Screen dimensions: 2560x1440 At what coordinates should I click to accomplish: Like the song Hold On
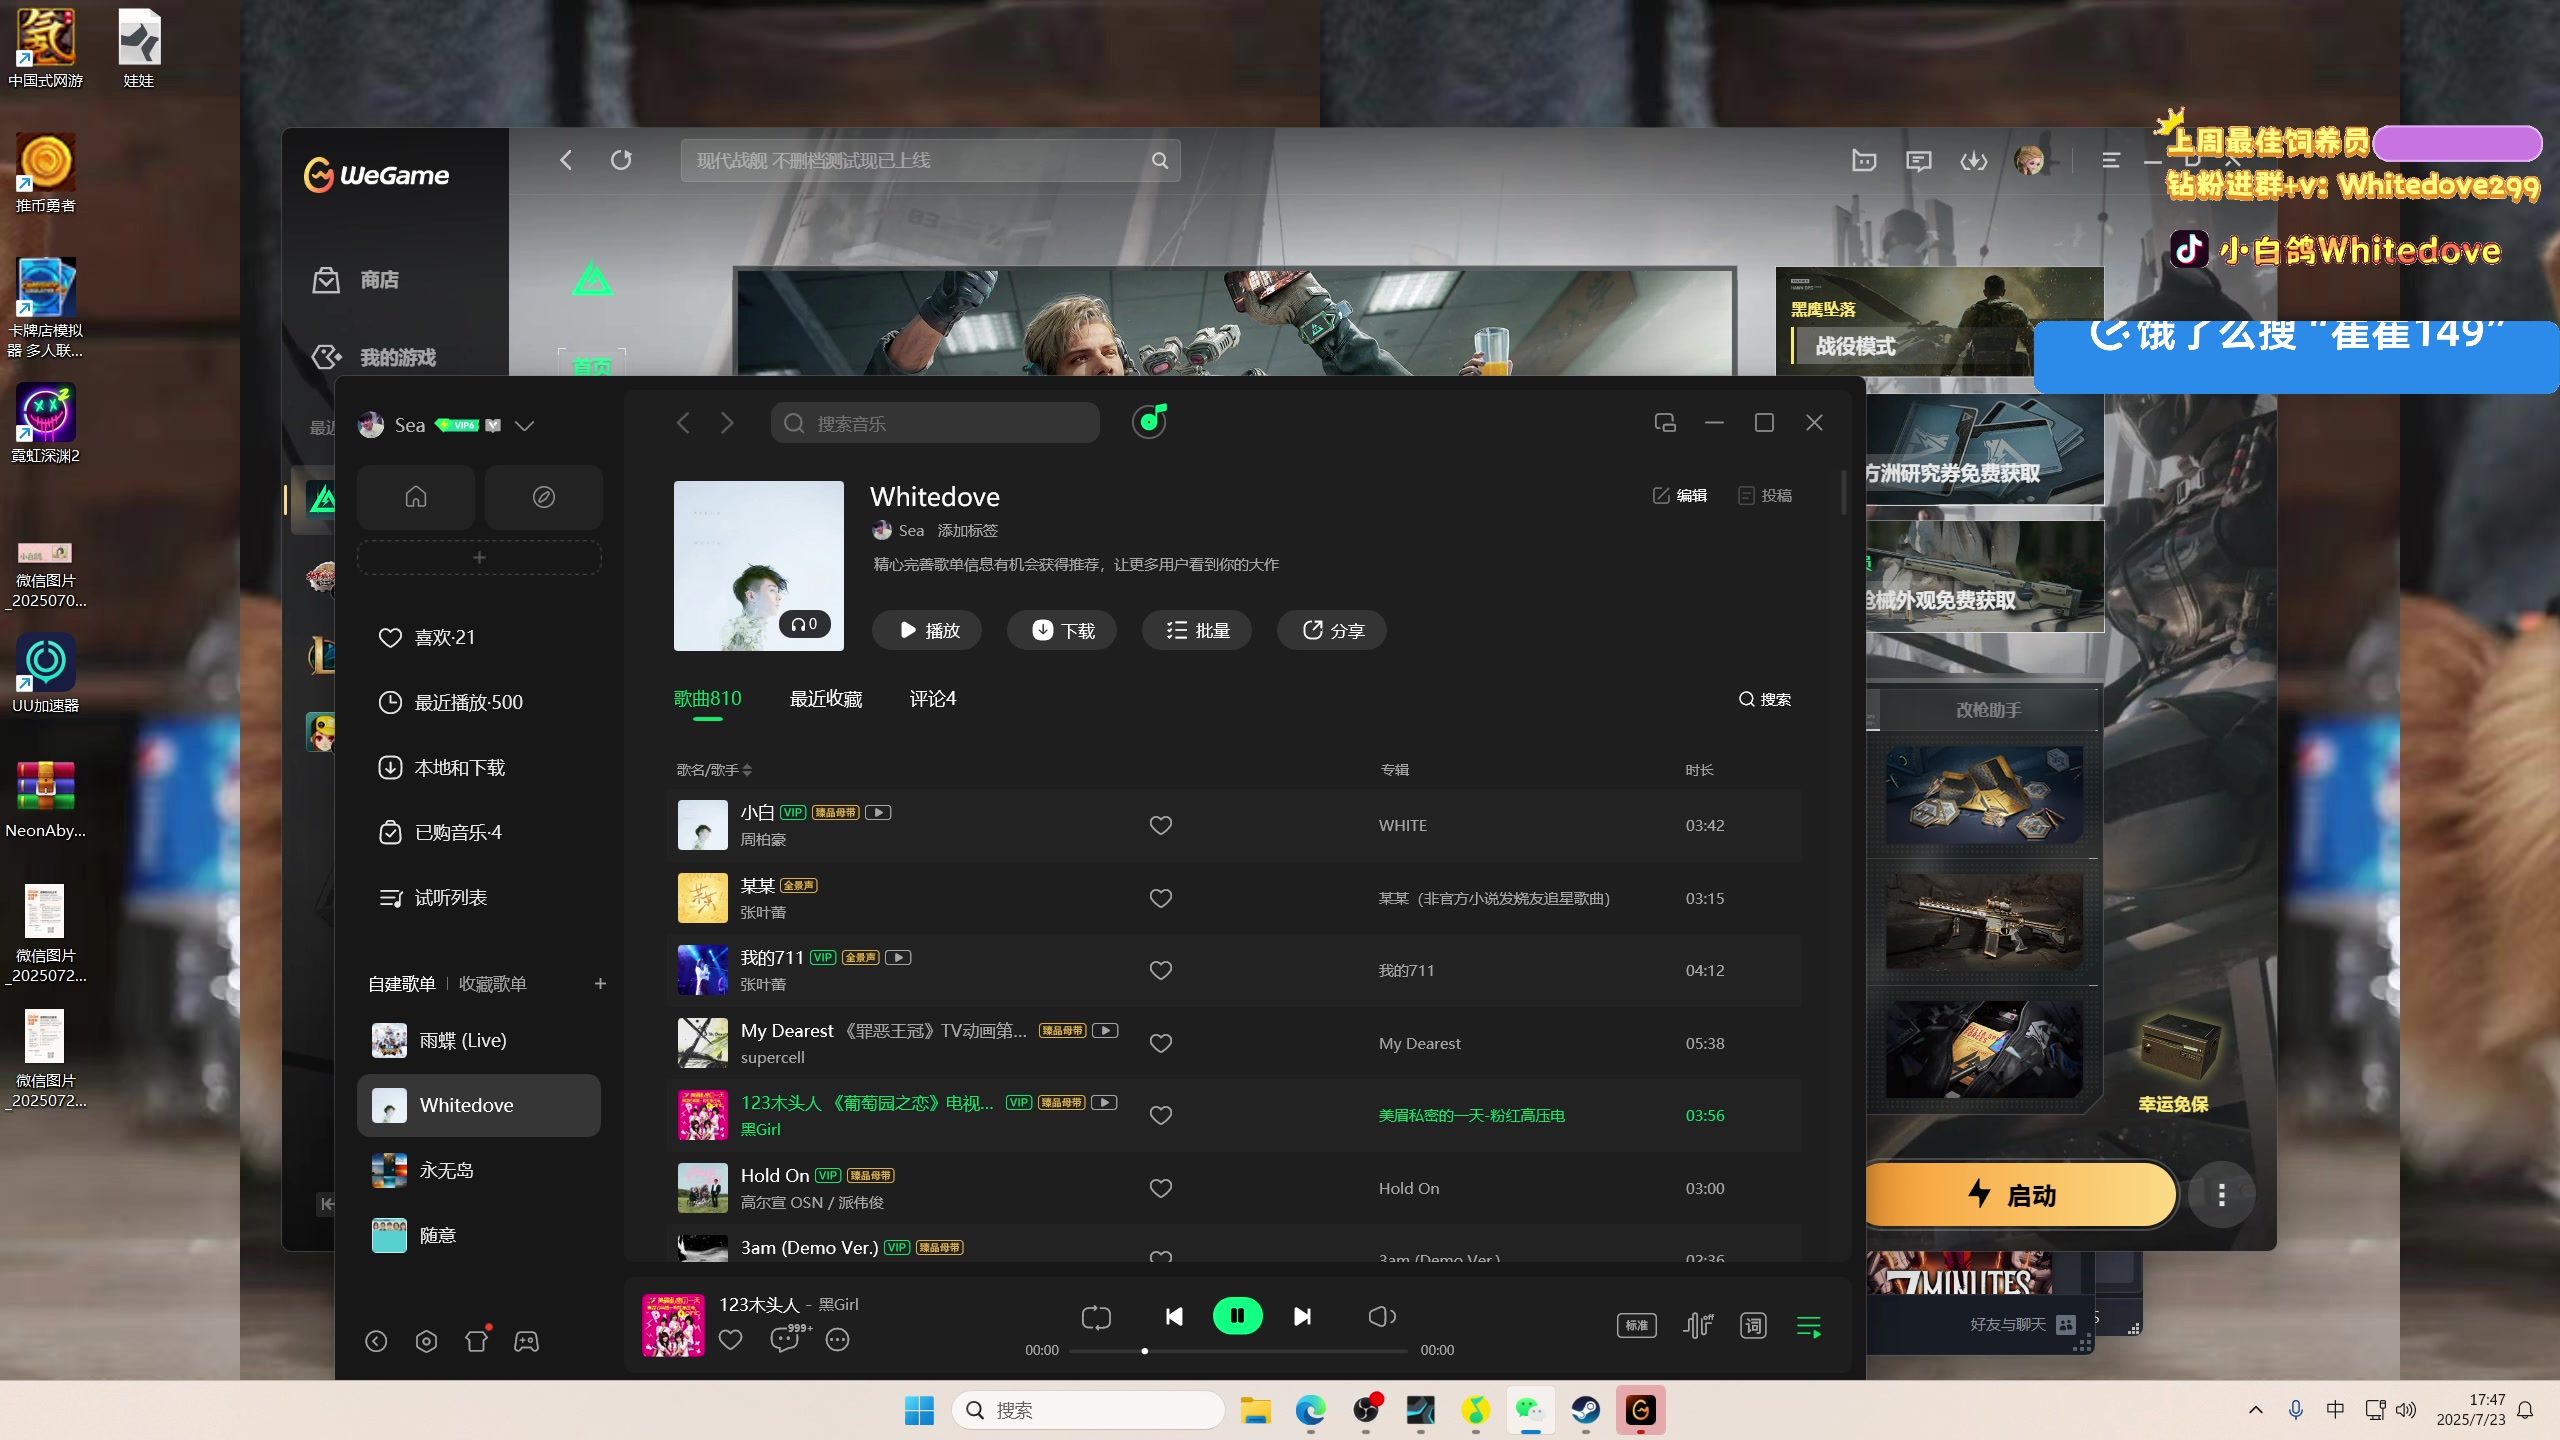click(1160, 1188)
